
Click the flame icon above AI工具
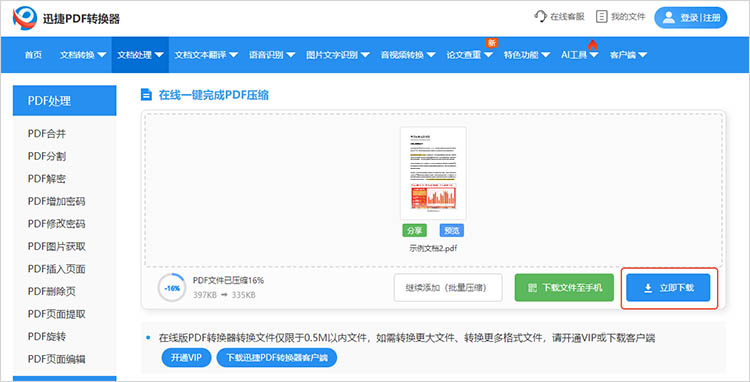pyautogui.click(x=593, y=44)
